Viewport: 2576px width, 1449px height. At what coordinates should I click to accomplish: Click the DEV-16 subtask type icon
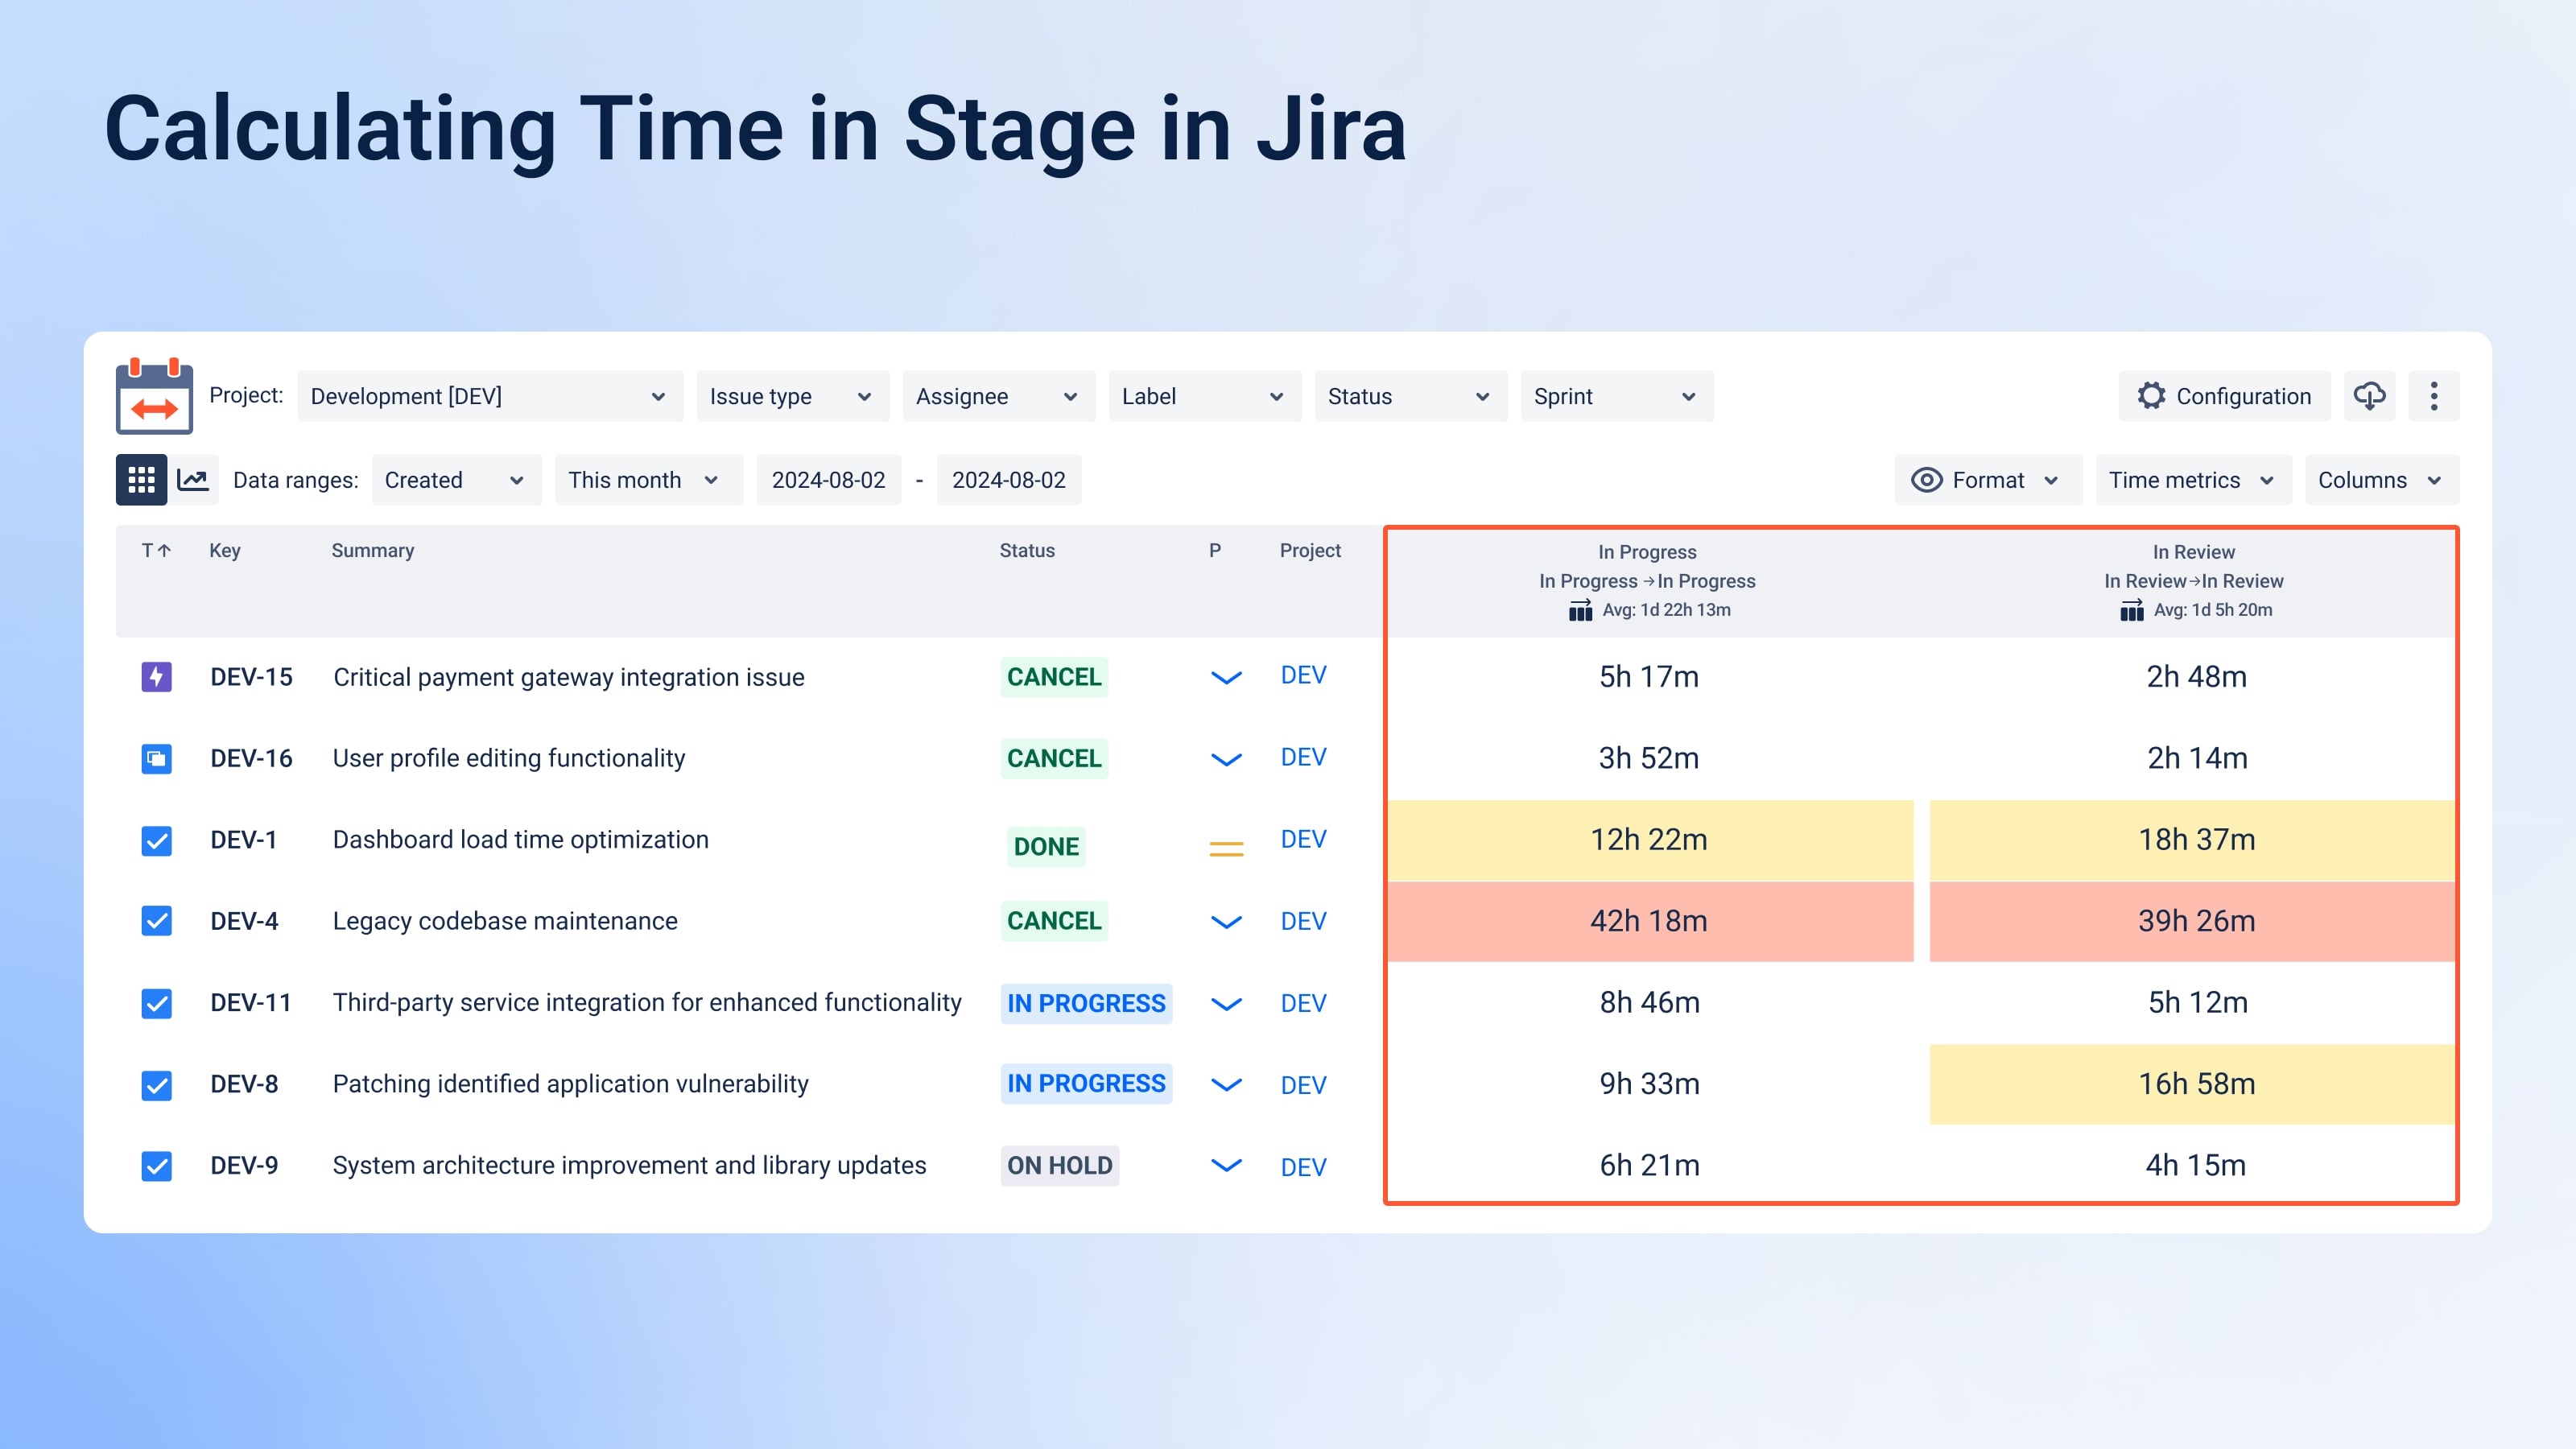click(156, 759)
